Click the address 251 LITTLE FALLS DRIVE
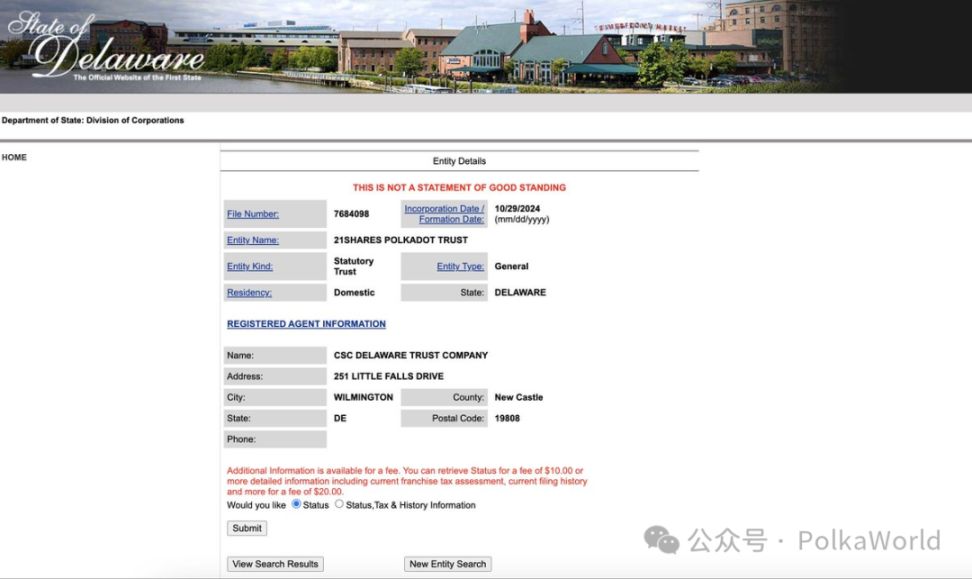The image size is (972, 579). pos(389,376)
